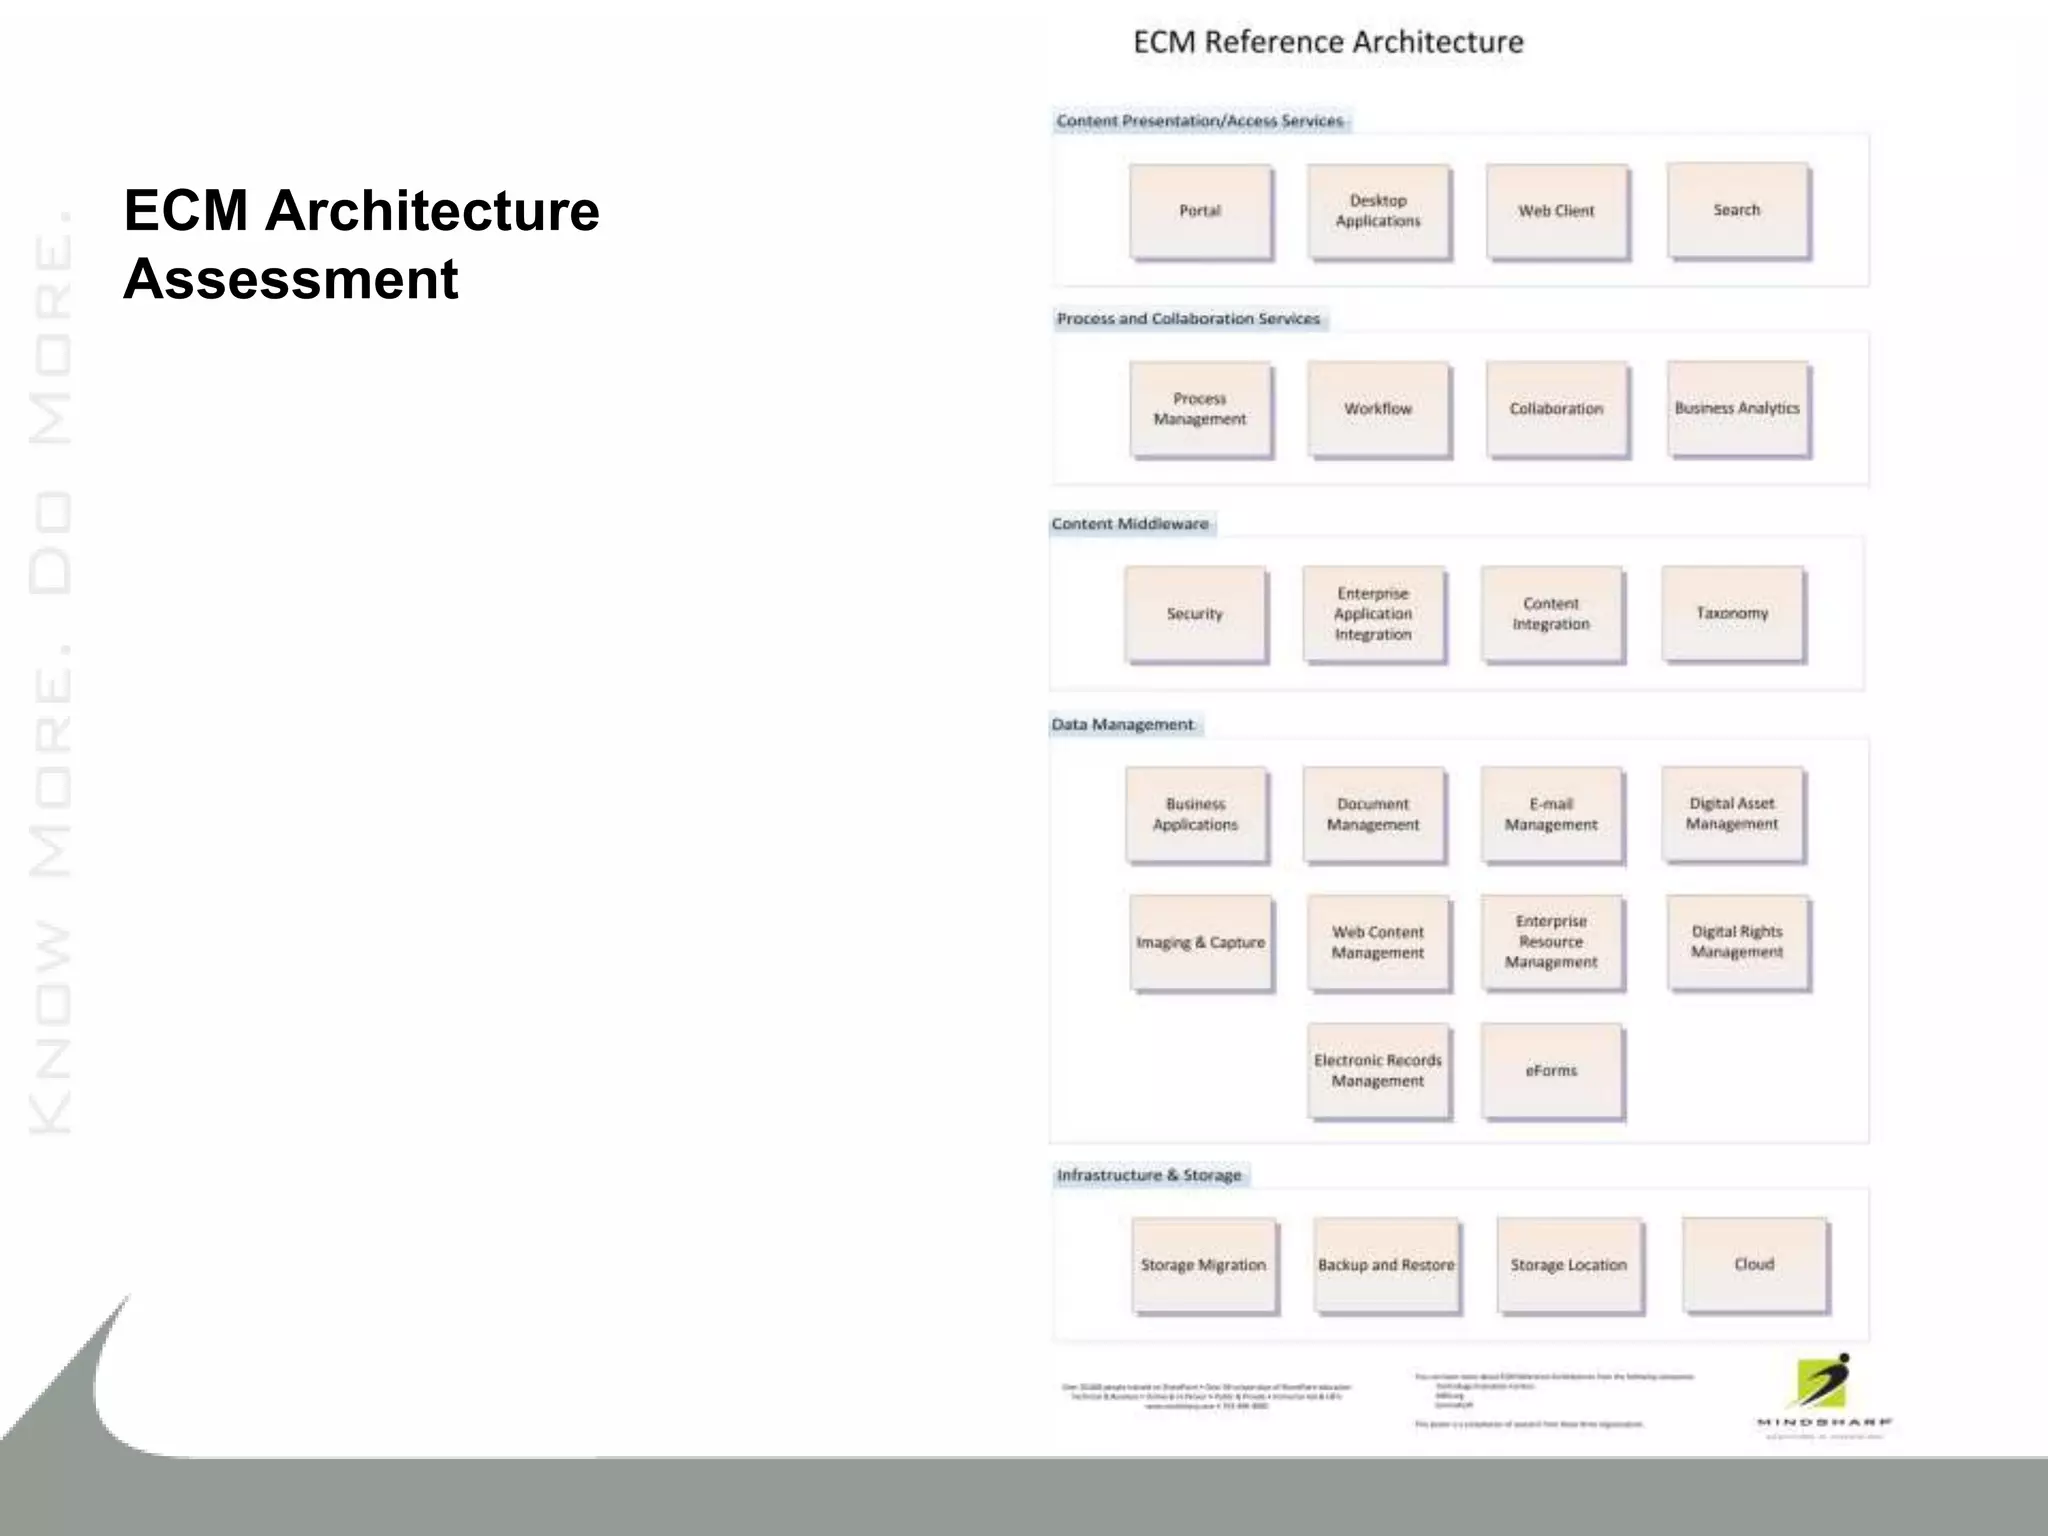The width and height of the screenshot is (2048, 1536).
Task: Click the eForms box
Action: (1551, 1070)
